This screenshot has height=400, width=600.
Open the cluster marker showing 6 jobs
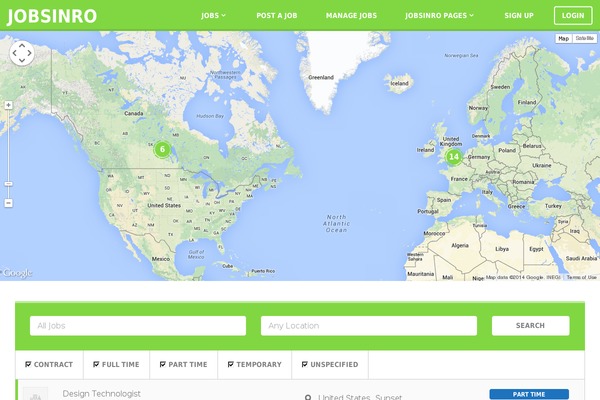pos(162,149)
